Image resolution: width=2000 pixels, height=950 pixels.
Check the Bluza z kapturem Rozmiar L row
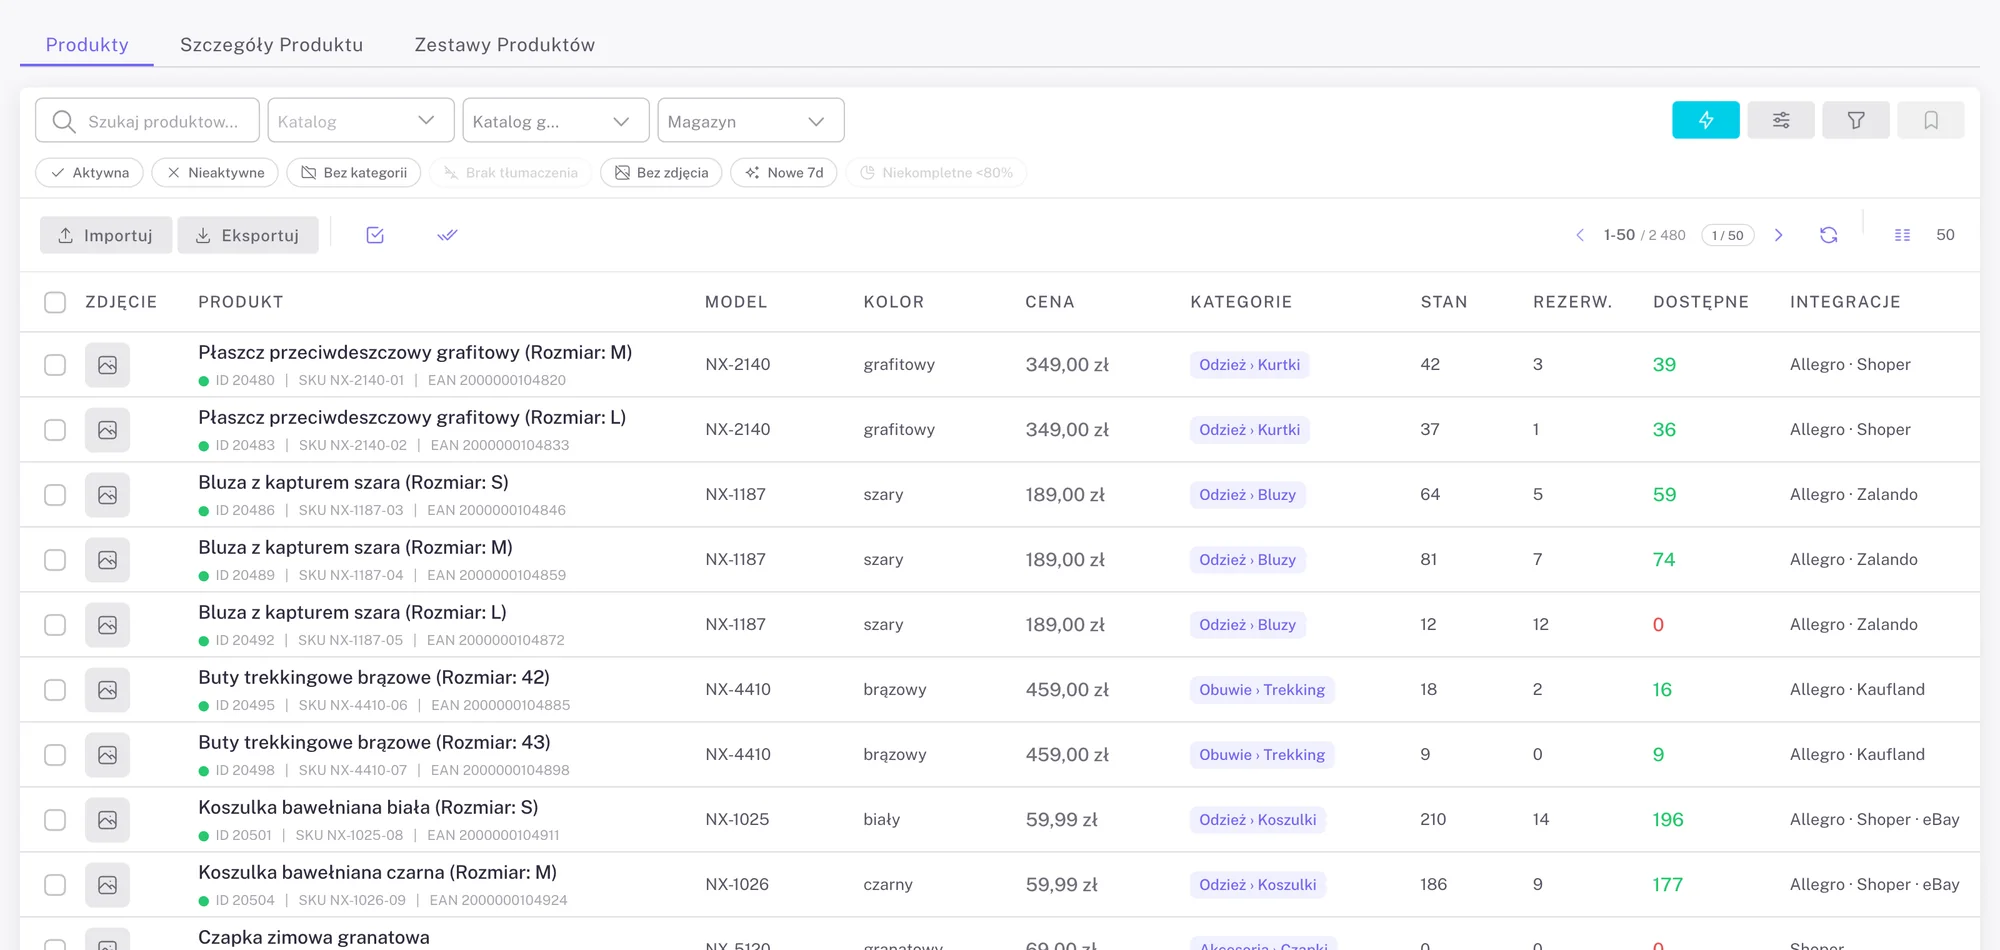(55, 625)
